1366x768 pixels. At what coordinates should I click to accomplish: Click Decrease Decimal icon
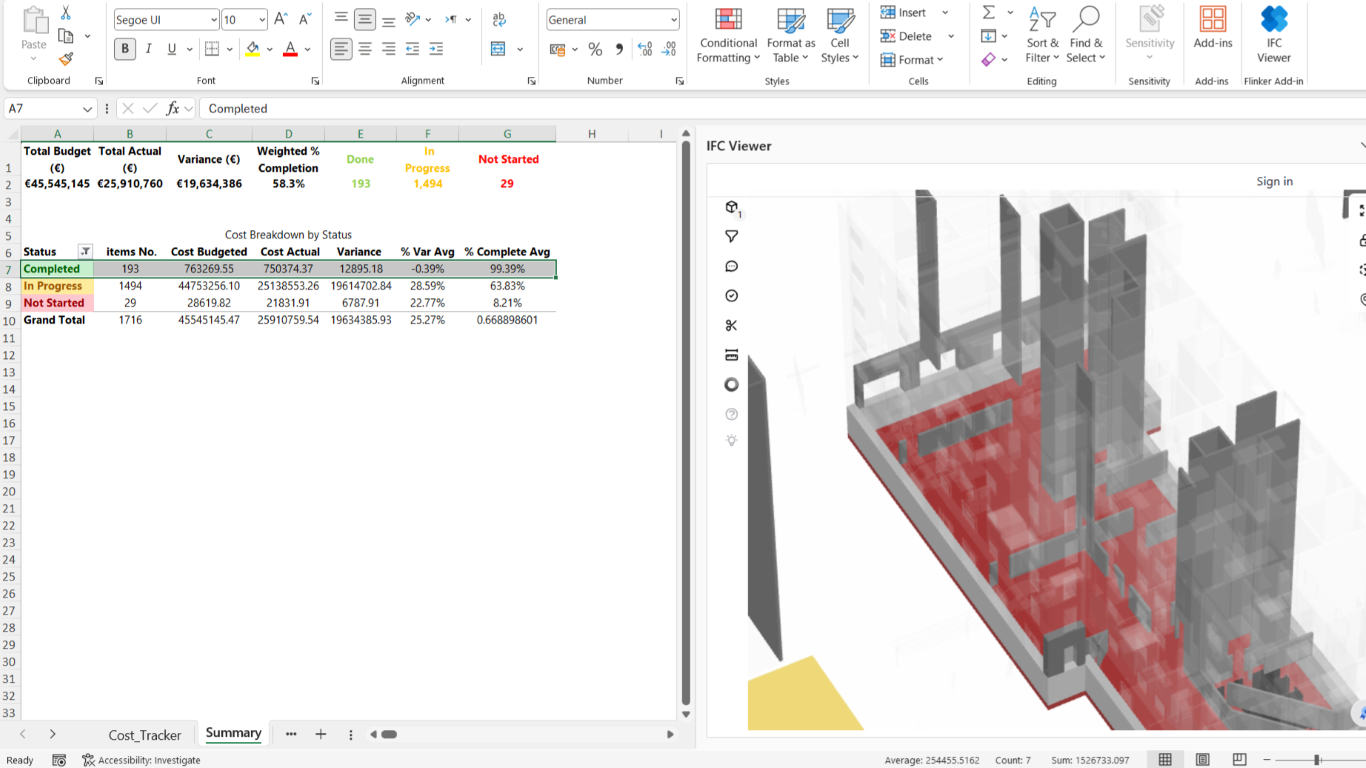(668, 49)
